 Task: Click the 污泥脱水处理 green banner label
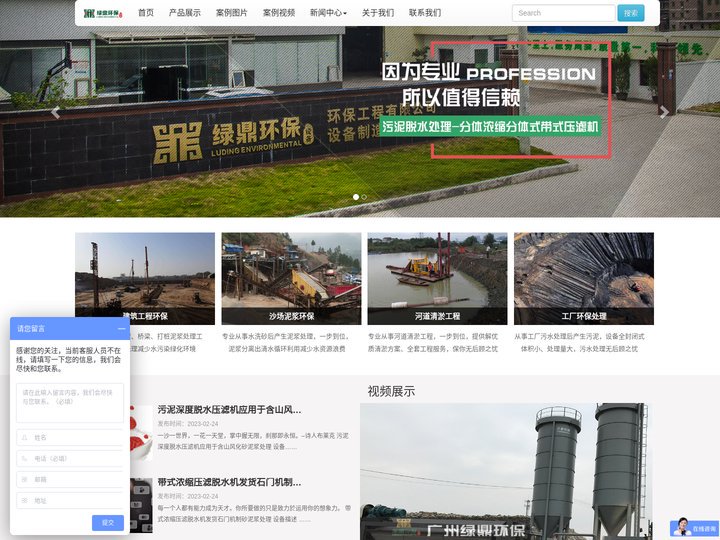click(x=490, y=126)
